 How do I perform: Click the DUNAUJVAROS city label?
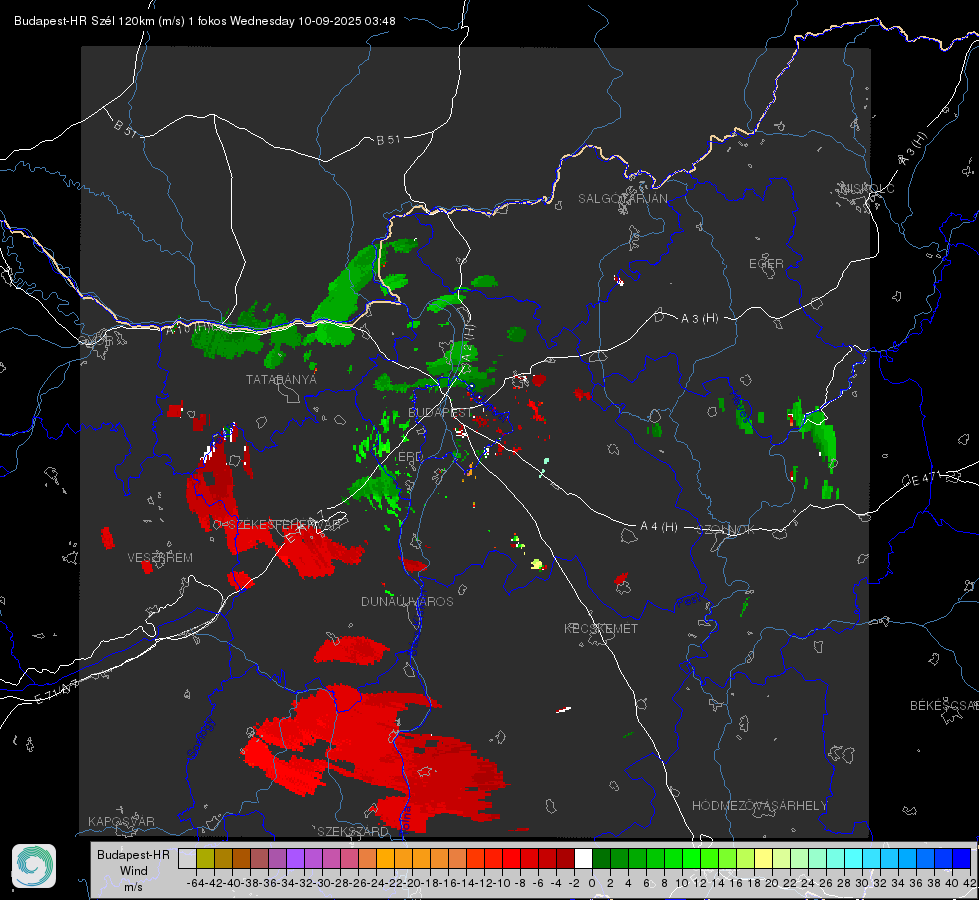407,601
